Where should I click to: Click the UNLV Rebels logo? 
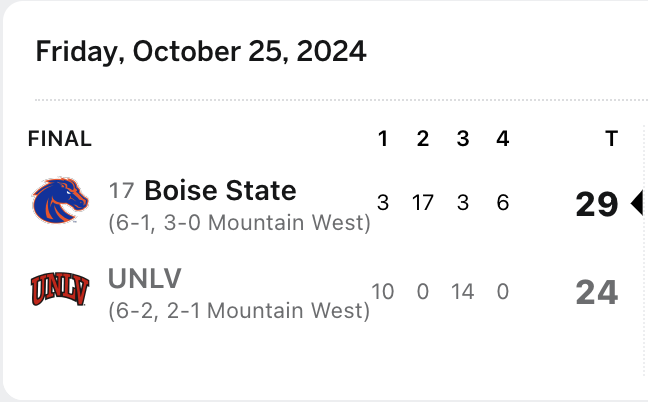[60, 289]
